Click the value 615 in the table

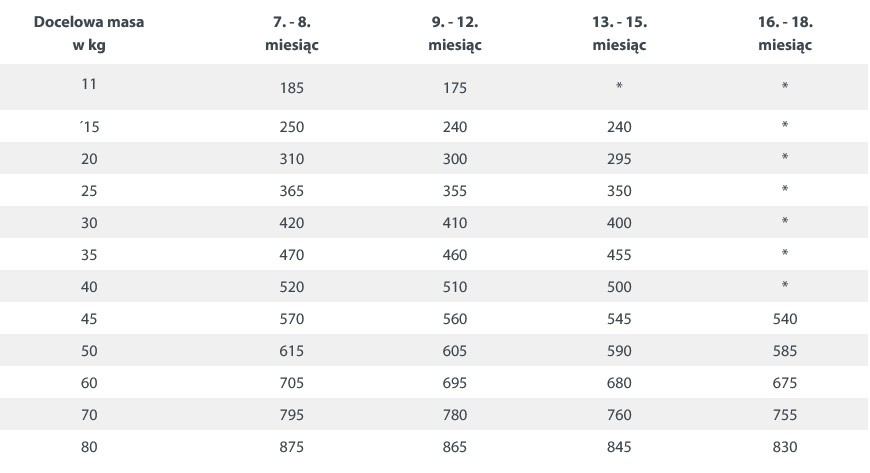(x=292, y=351)
